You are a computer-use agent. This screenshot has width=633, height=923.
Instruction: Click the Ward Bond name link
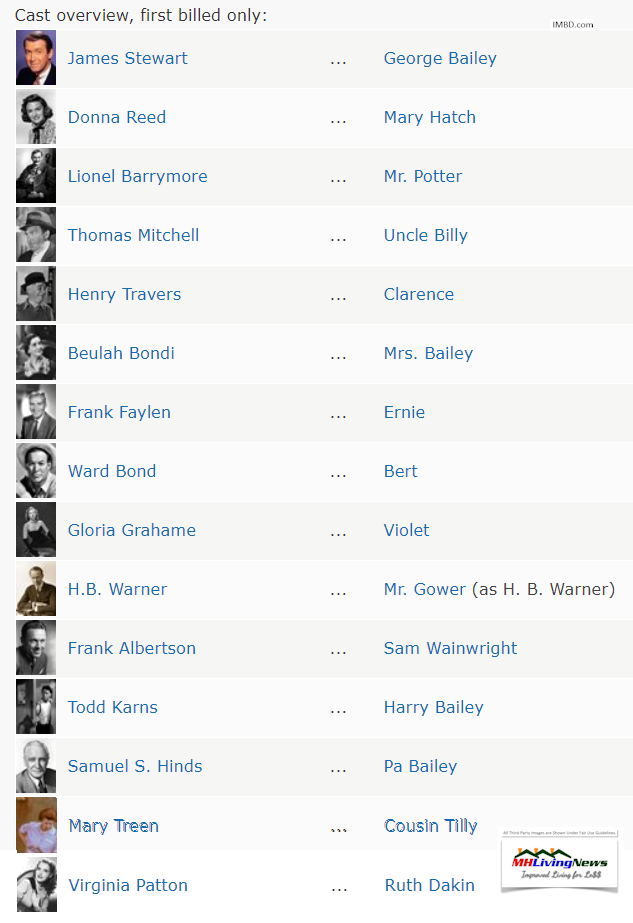pos(112,471)
